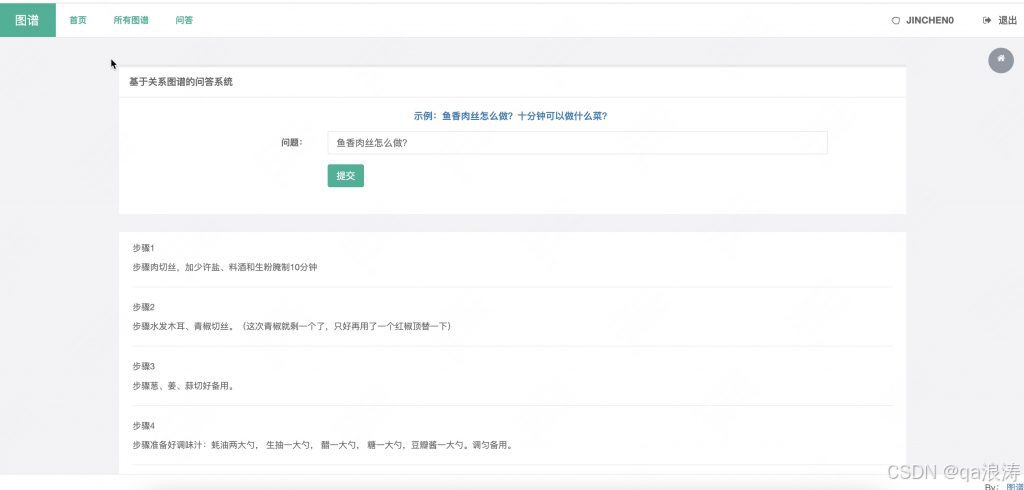The width and height of the screenshot is (1024, 490).
Task: Click the round grey home button
Action: point(1000,60)
